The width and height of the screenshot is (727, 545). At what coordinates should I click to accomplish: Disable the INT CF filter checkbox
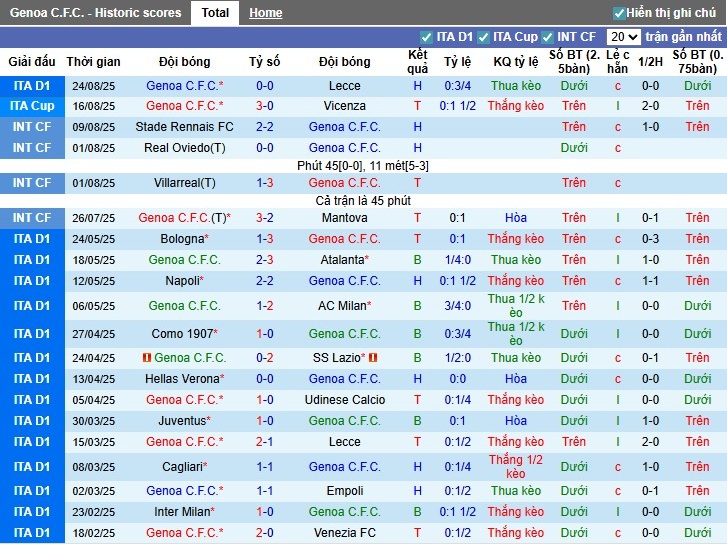pos(549,37)
